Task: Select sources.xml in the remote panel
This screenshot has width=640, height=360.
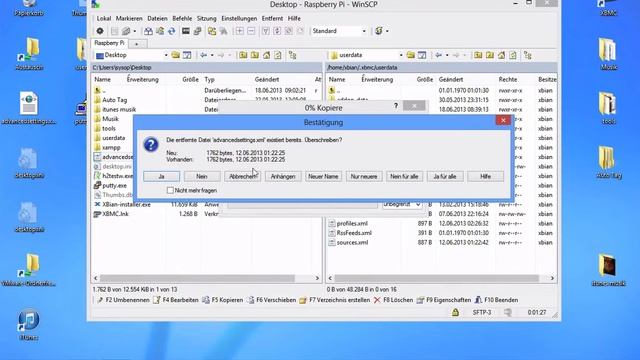Action: [352, 242]
